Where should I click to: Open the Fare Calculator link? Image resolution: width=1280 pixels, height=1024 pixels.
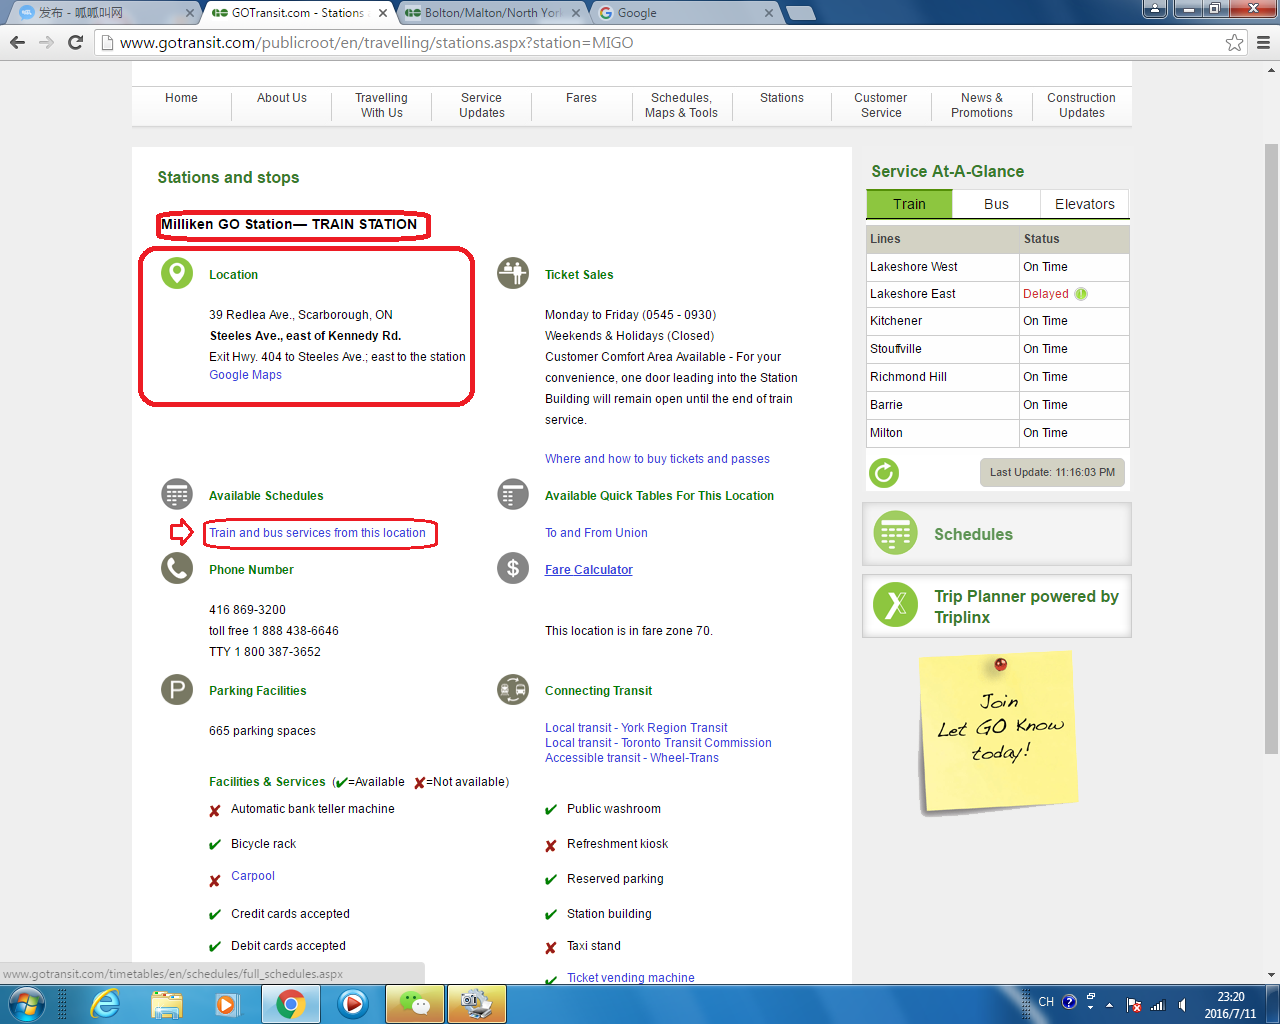point(589,570)
